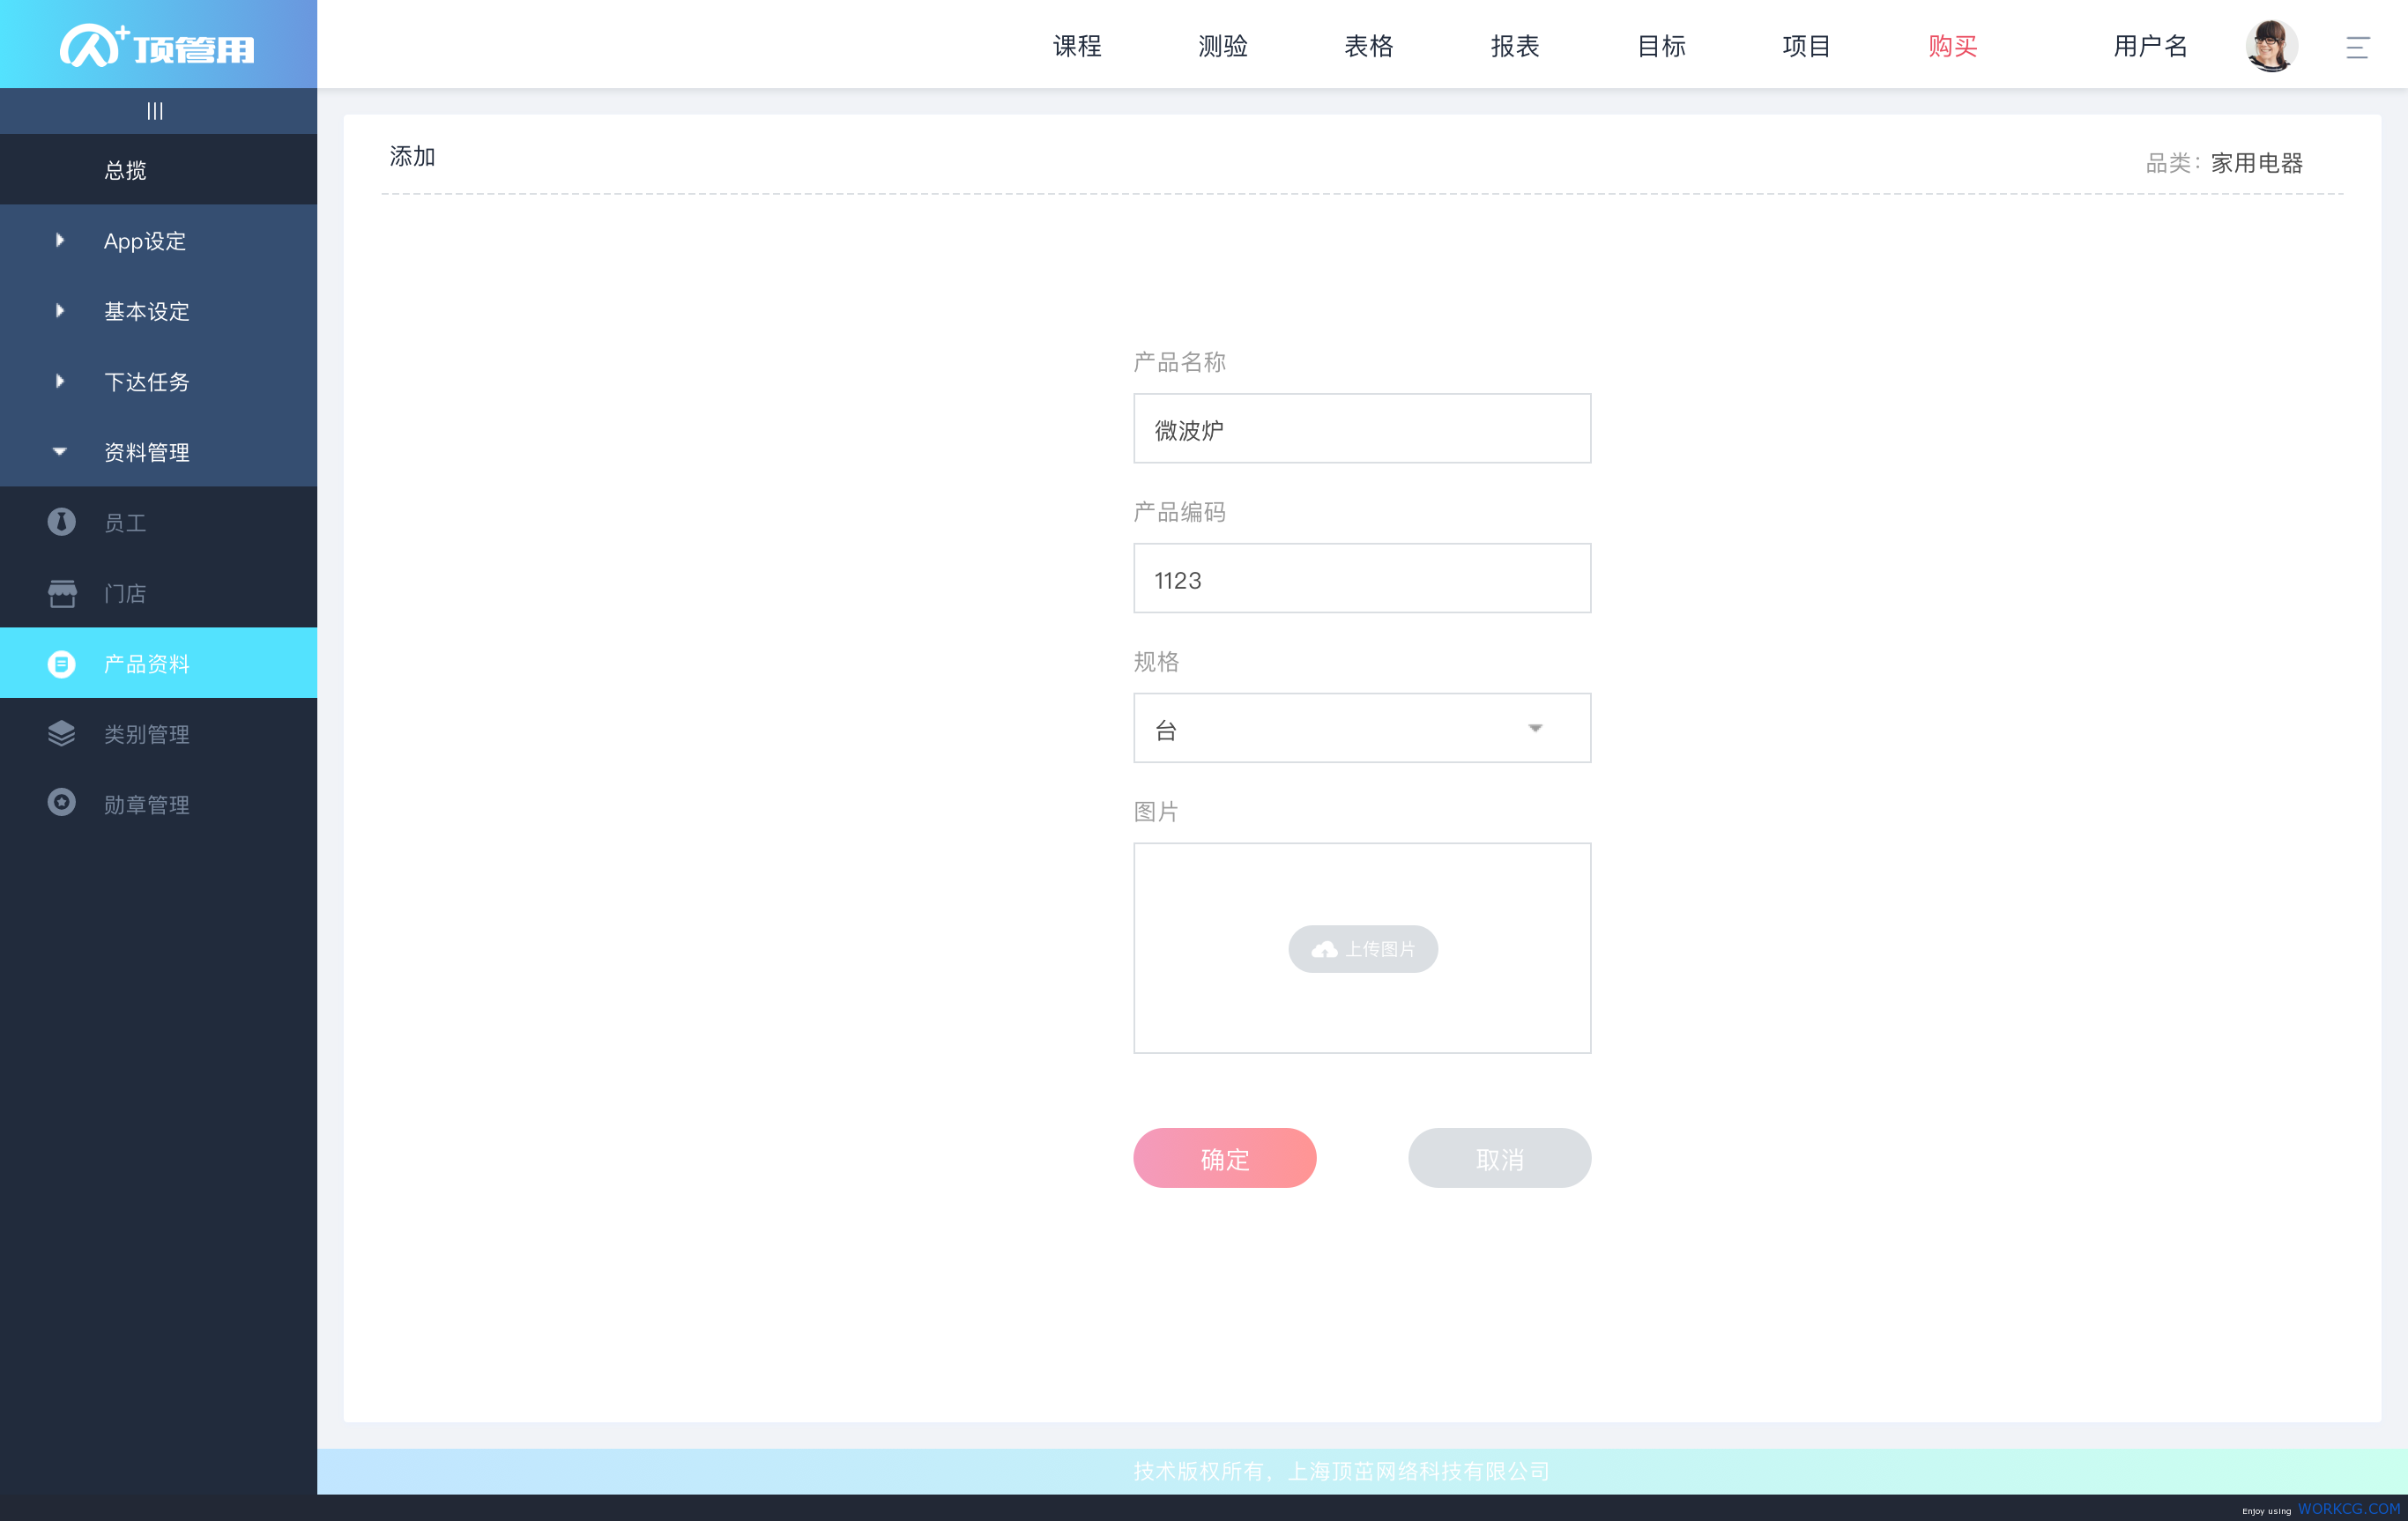The height and width of the screenshot is (1521, 2408).
Task: Click the 添加 page heading
Action: pos(412,157)
